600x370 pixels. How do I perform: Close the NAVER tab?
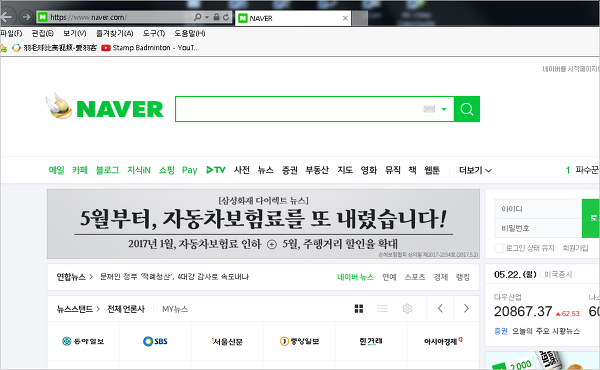click(x=345, y=18)
